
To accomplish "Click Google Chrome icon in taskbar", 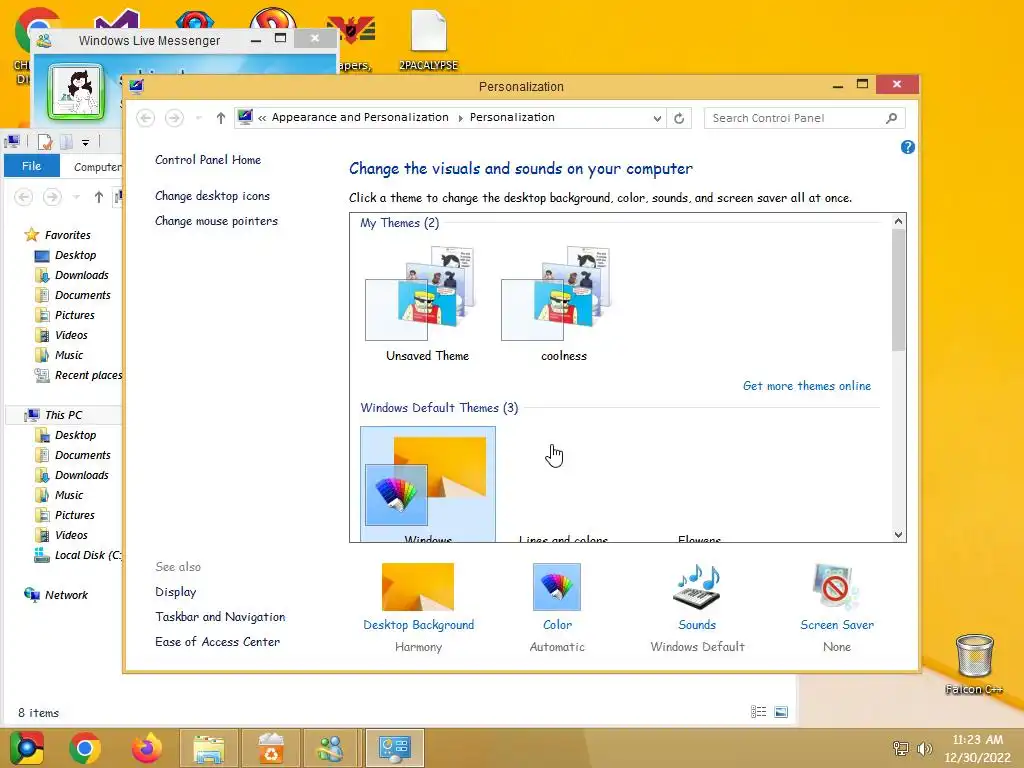I will 85,748.
